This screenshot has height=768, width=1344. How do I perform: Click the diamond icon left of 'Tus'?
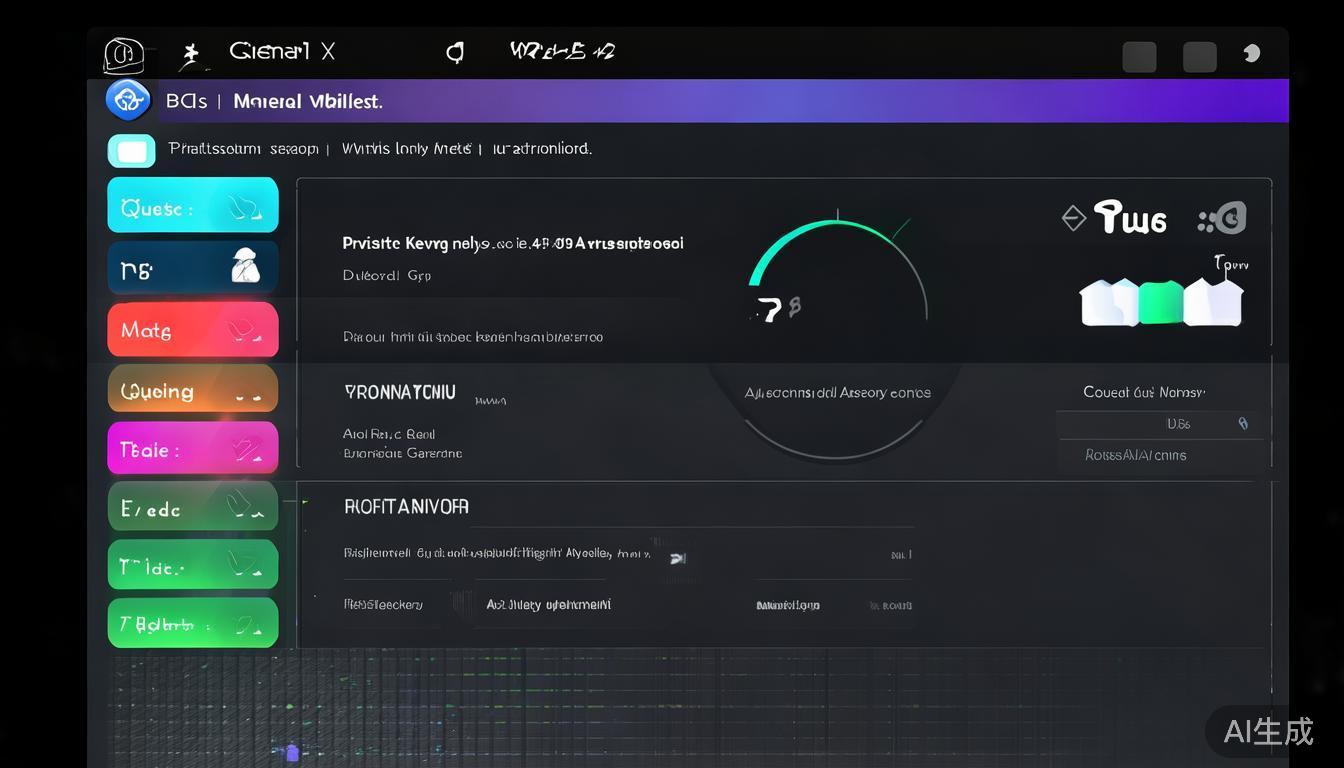(x=1074, y=217)
